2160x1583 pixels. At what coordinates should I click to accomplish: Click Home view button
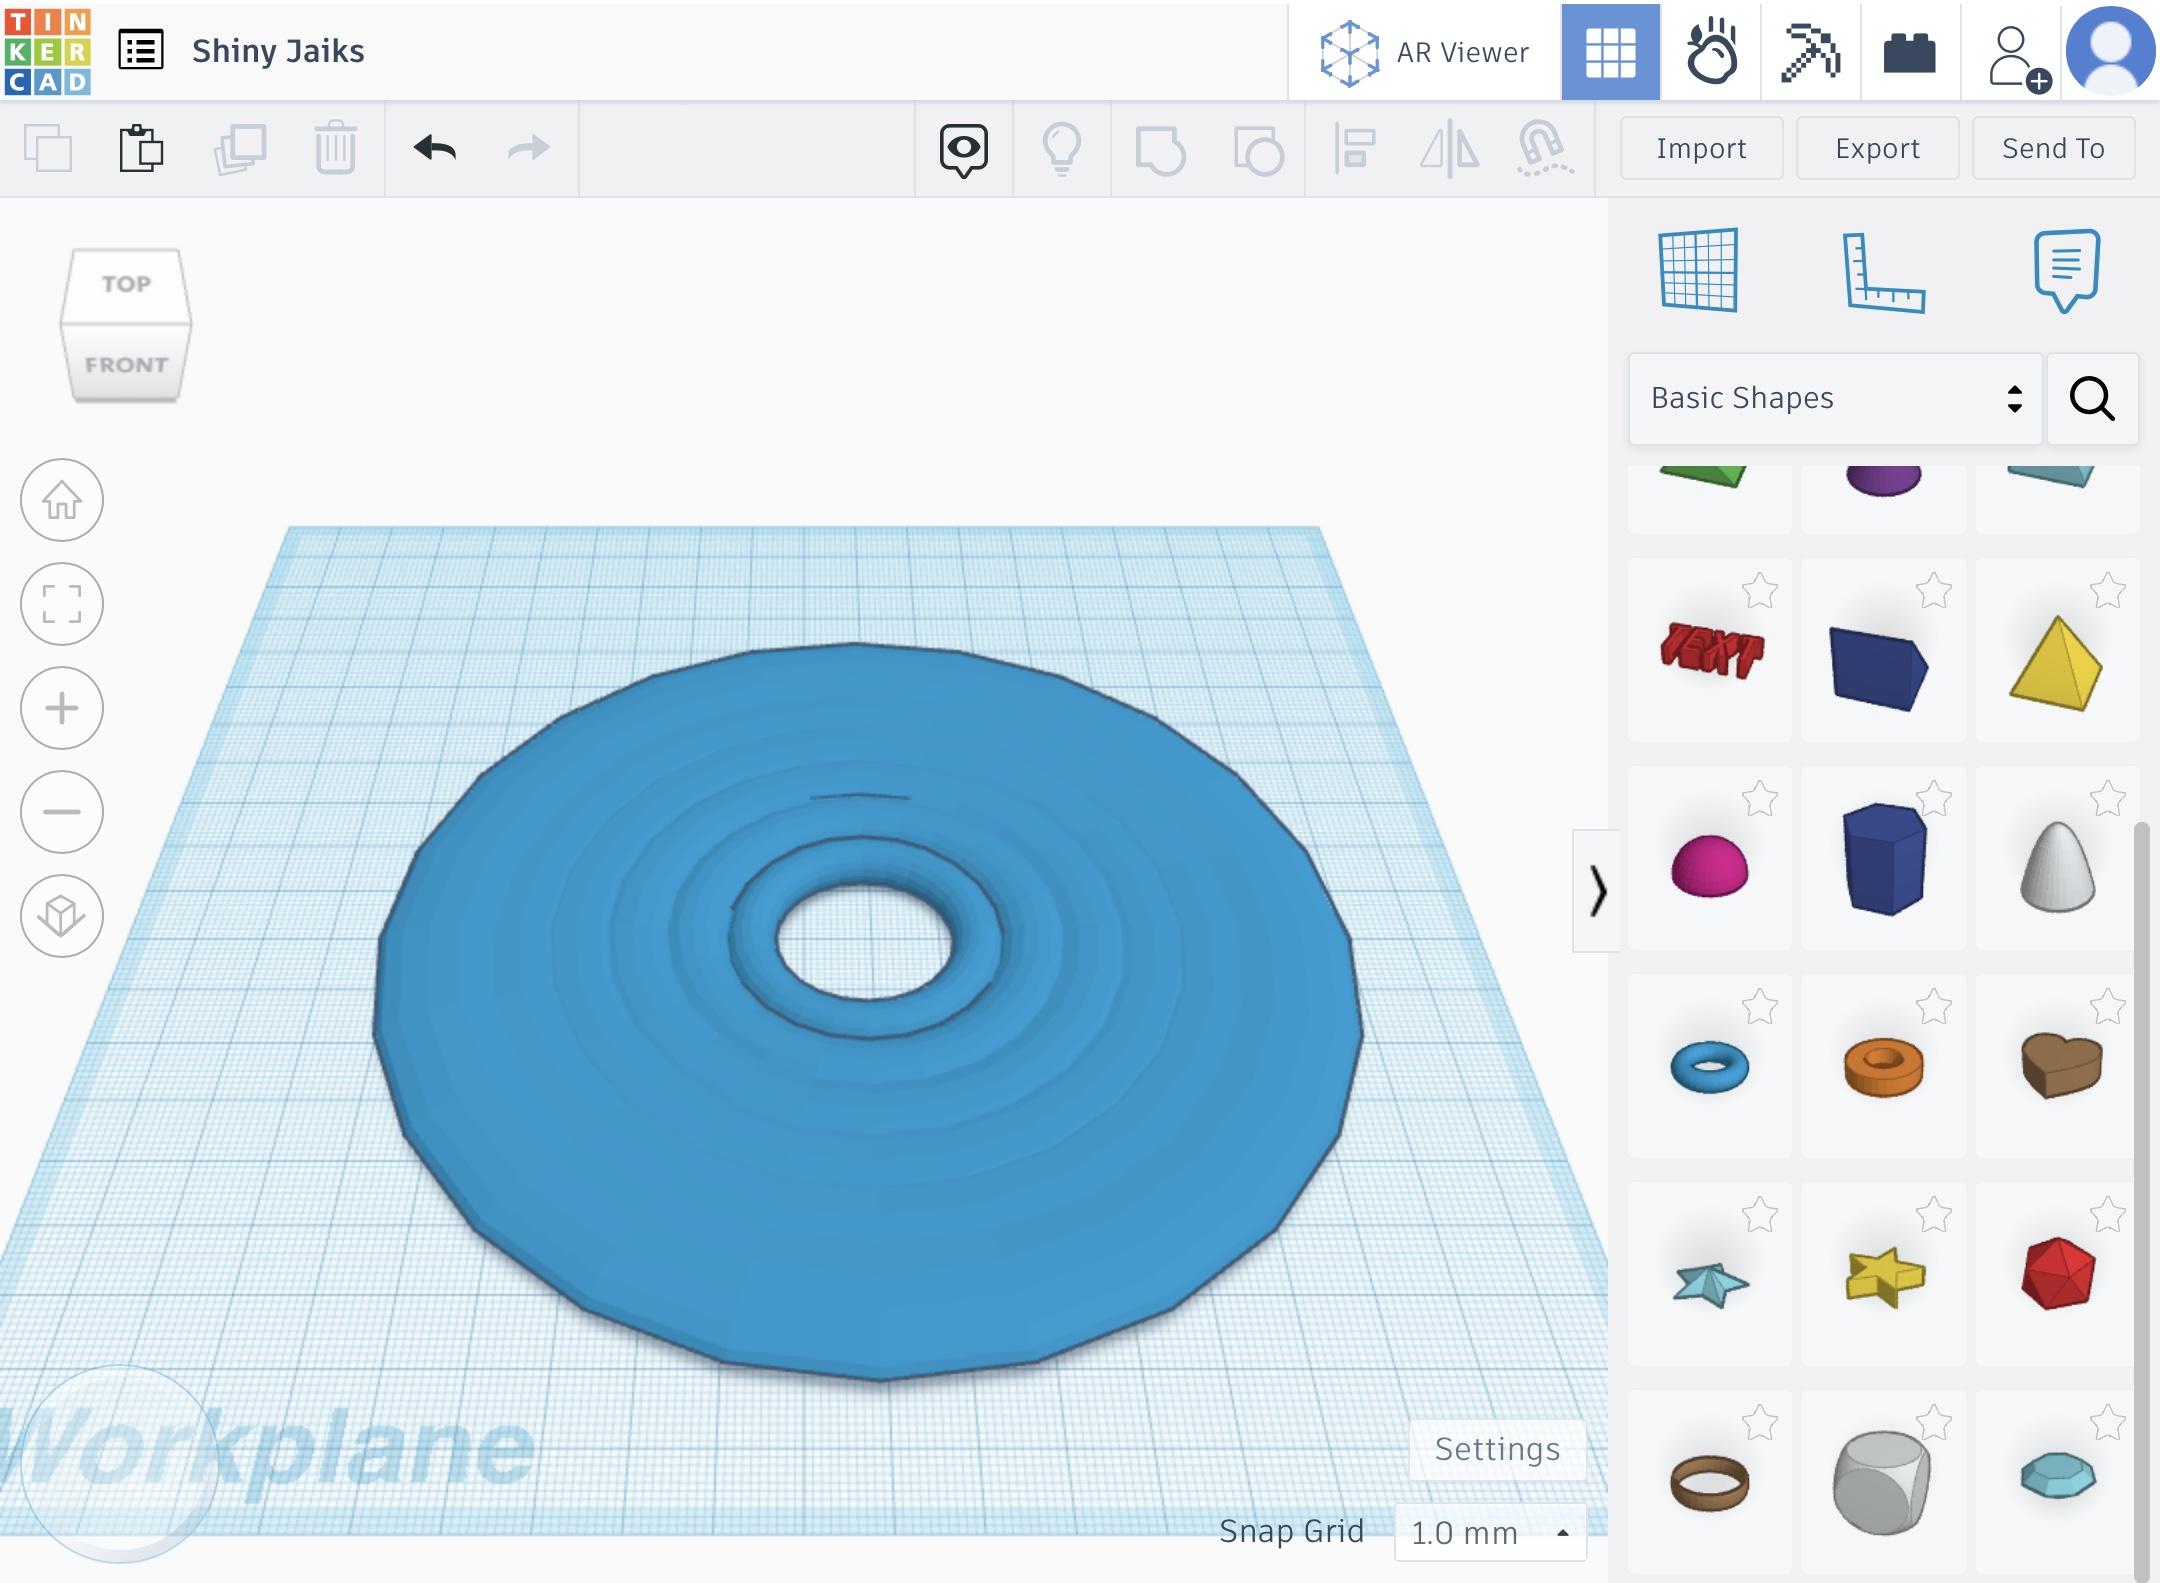(62, 500)
